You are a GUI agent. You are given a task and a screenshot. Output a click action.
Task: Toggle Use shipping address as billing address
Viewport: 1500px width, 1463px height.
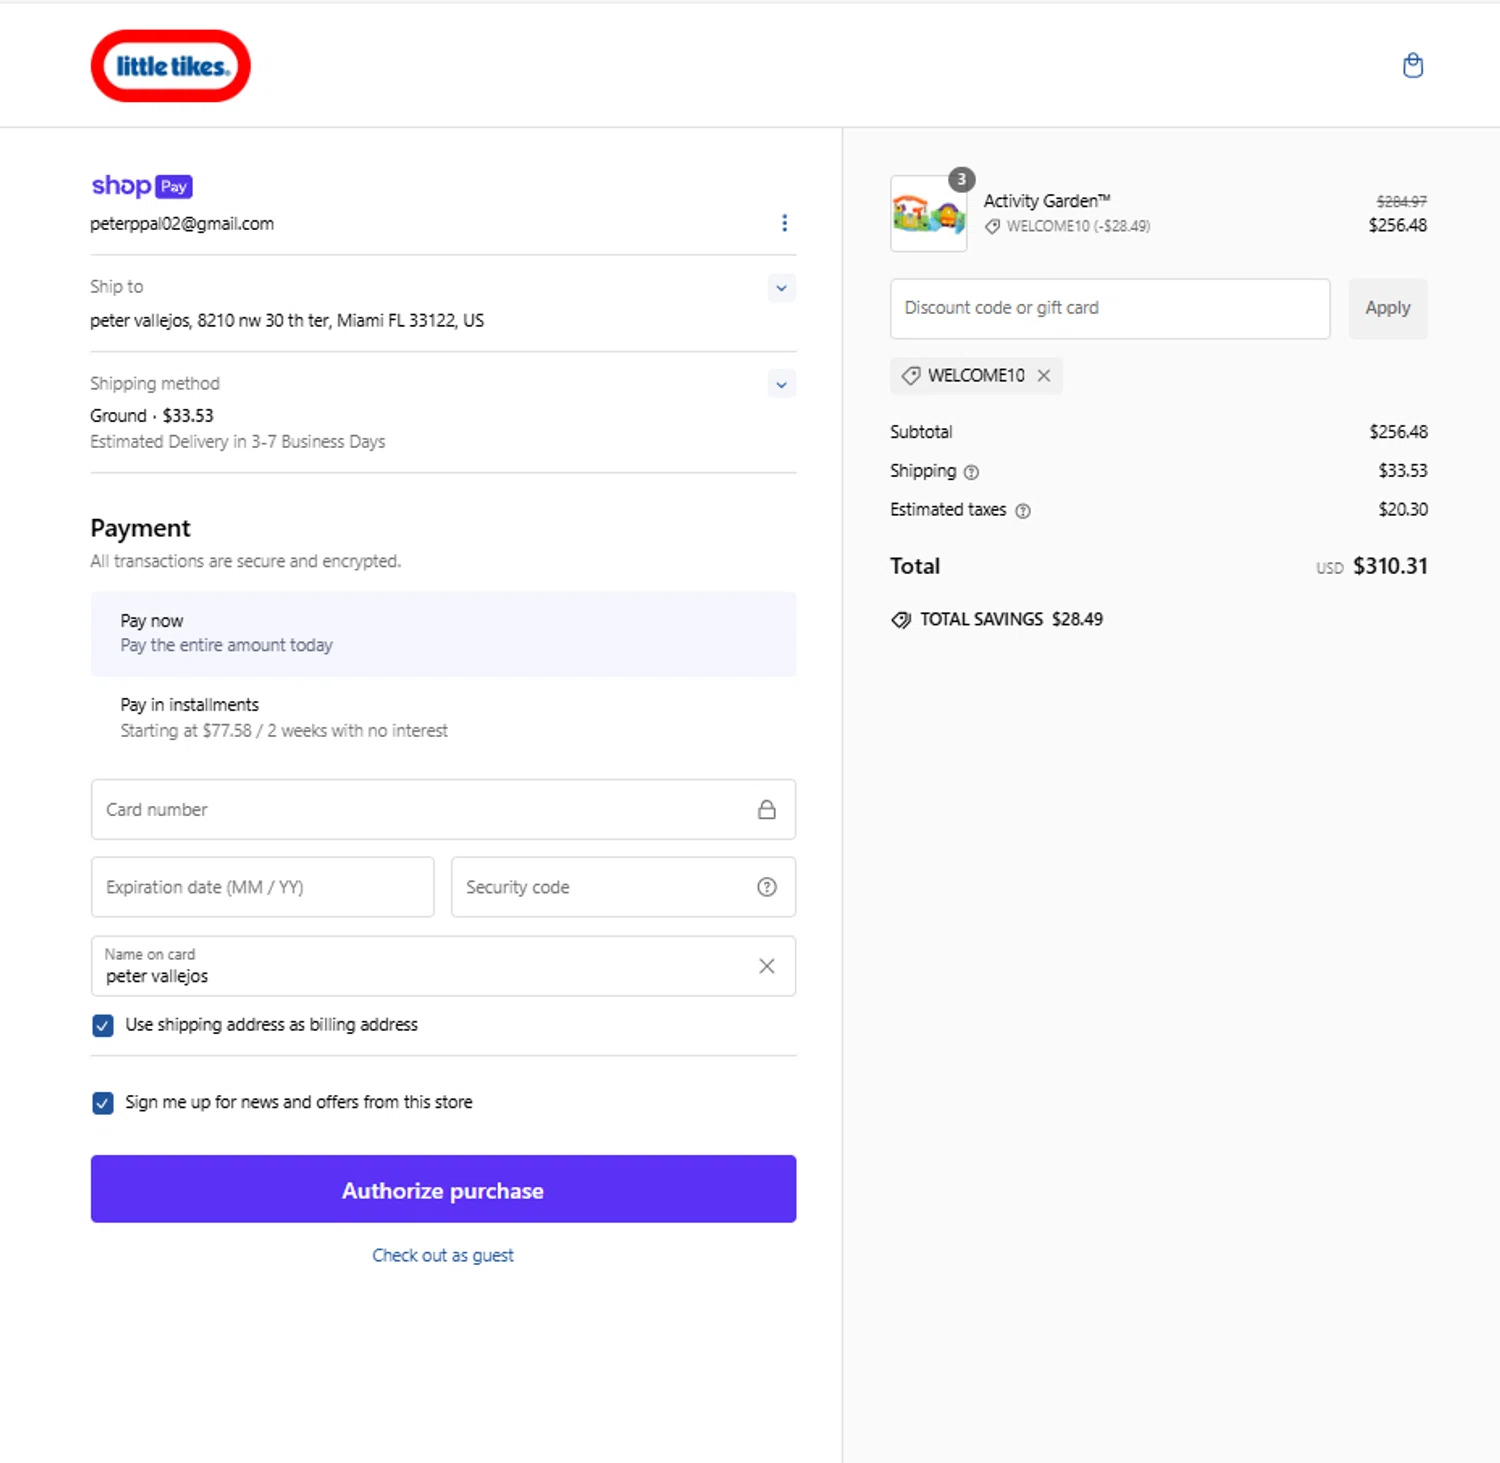[x=102, y=1025]
